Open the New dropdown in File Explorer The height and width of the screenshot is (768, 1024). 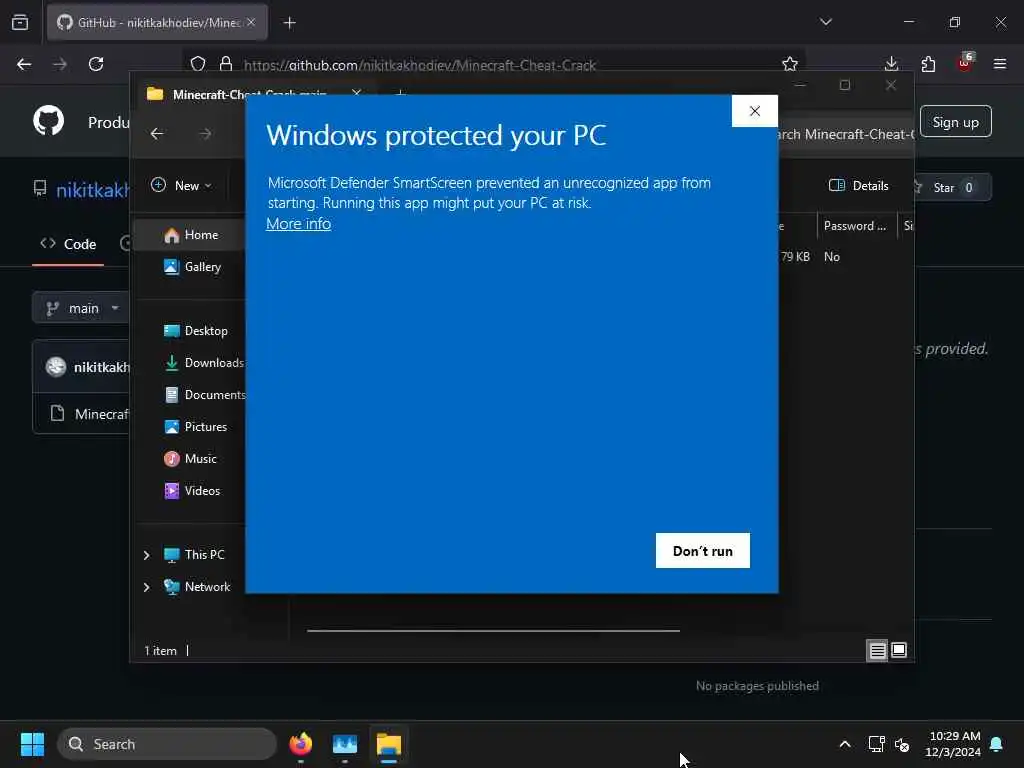point(182,185)
